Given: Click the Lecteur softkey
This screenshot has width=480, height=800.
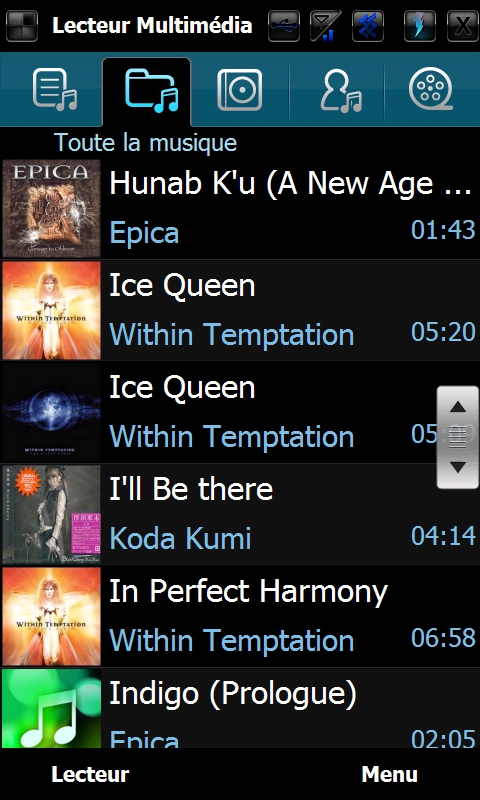Looking at the screenshot, I should pyautogui.click(x=90, y=774).
